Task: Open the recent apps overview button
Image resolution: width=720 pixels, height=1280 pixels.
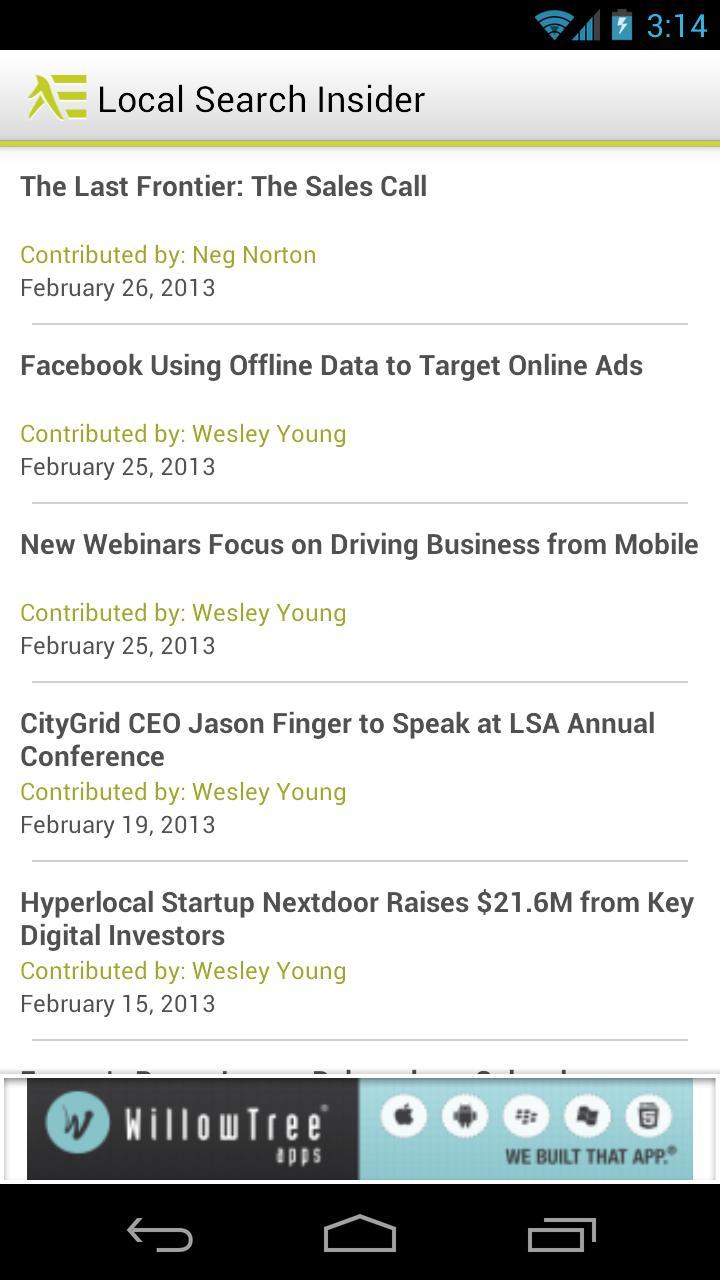Action: (x=561, y=1235)
